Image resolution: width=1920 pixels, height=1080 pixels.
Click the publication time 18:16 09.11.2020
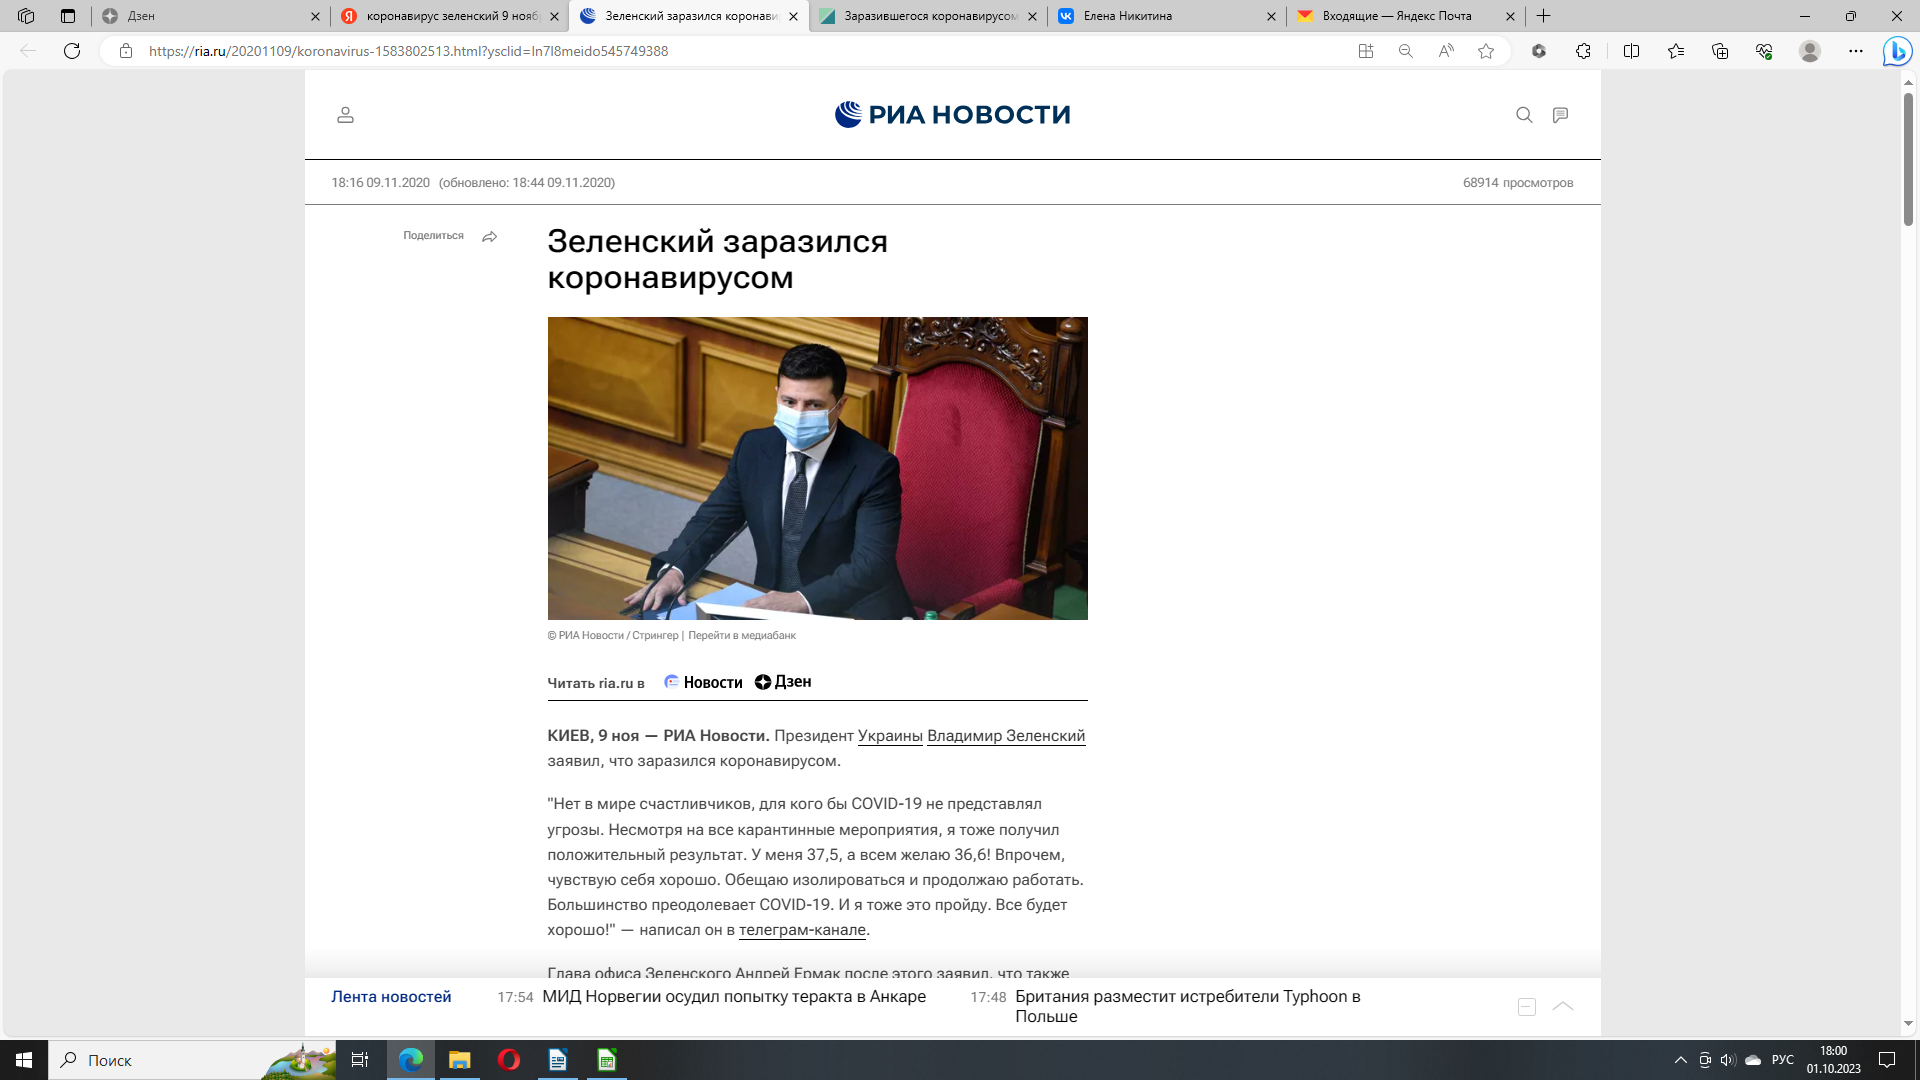coord(380,183)
